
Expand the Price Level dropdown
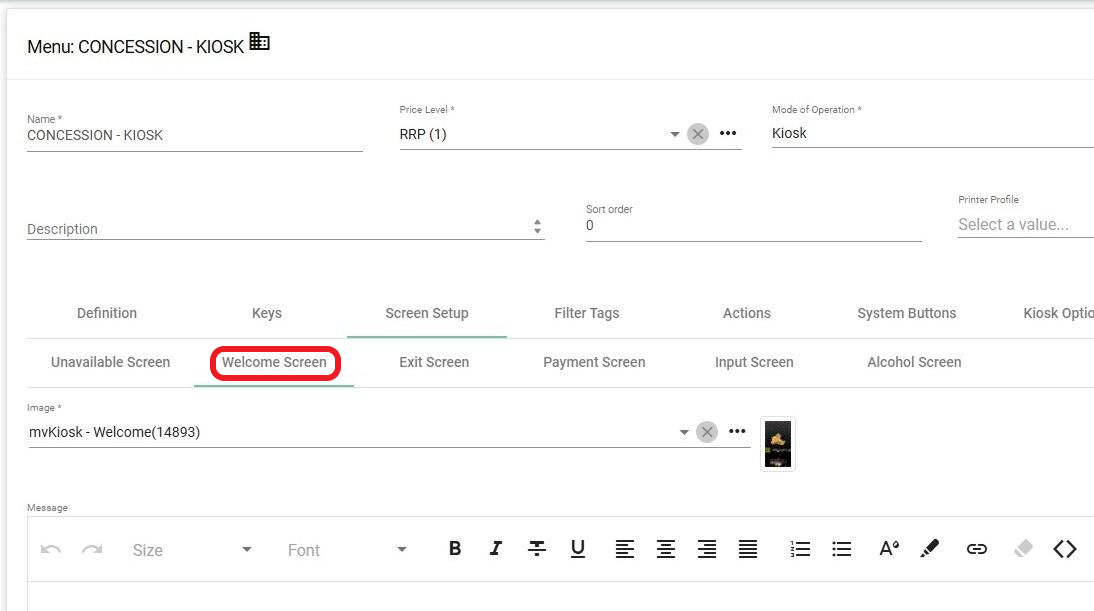(x=675, y=134)
